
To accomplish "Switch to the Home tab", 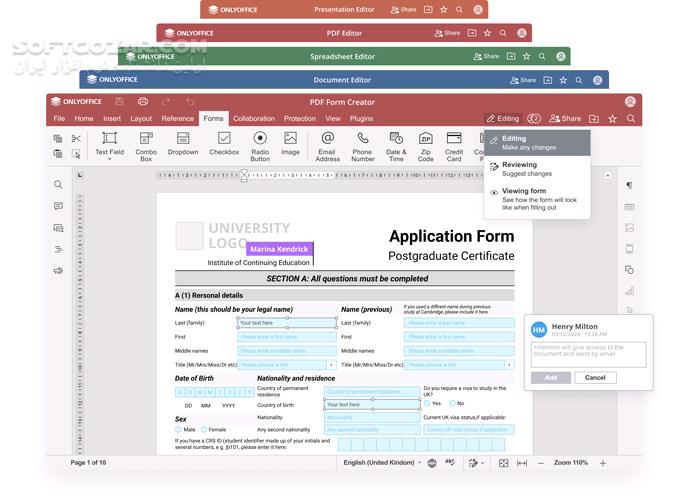I will 84,118.
